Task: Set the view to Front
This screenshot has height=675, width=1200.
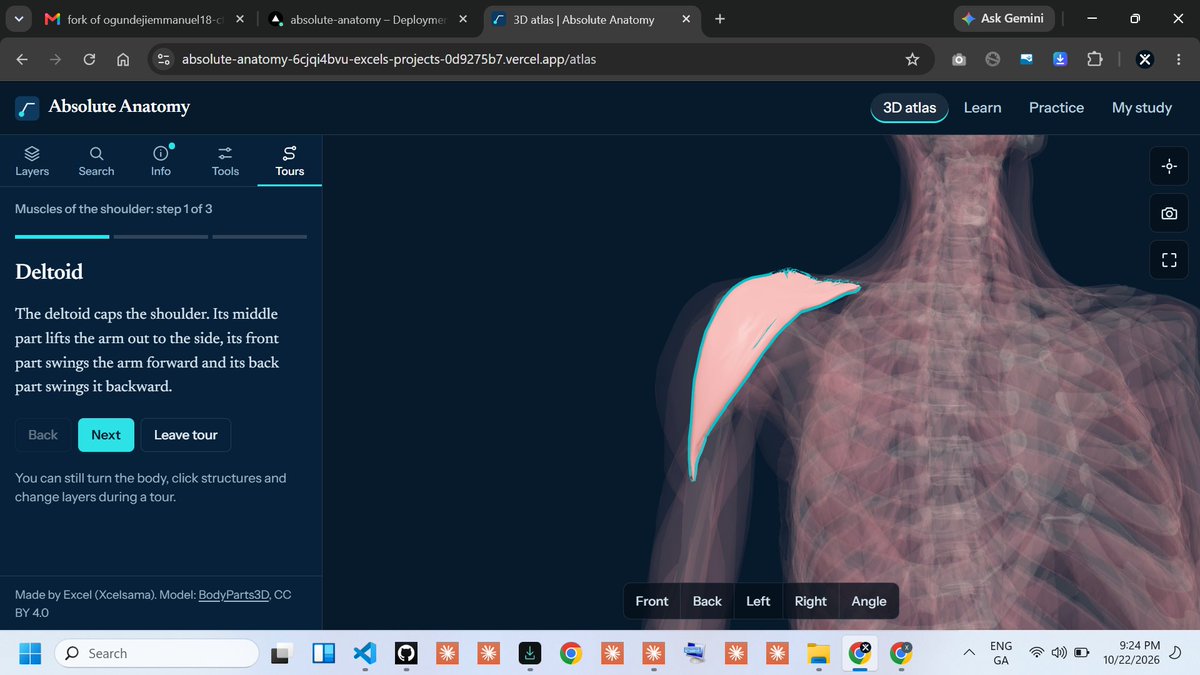Action: click(652, 601)
